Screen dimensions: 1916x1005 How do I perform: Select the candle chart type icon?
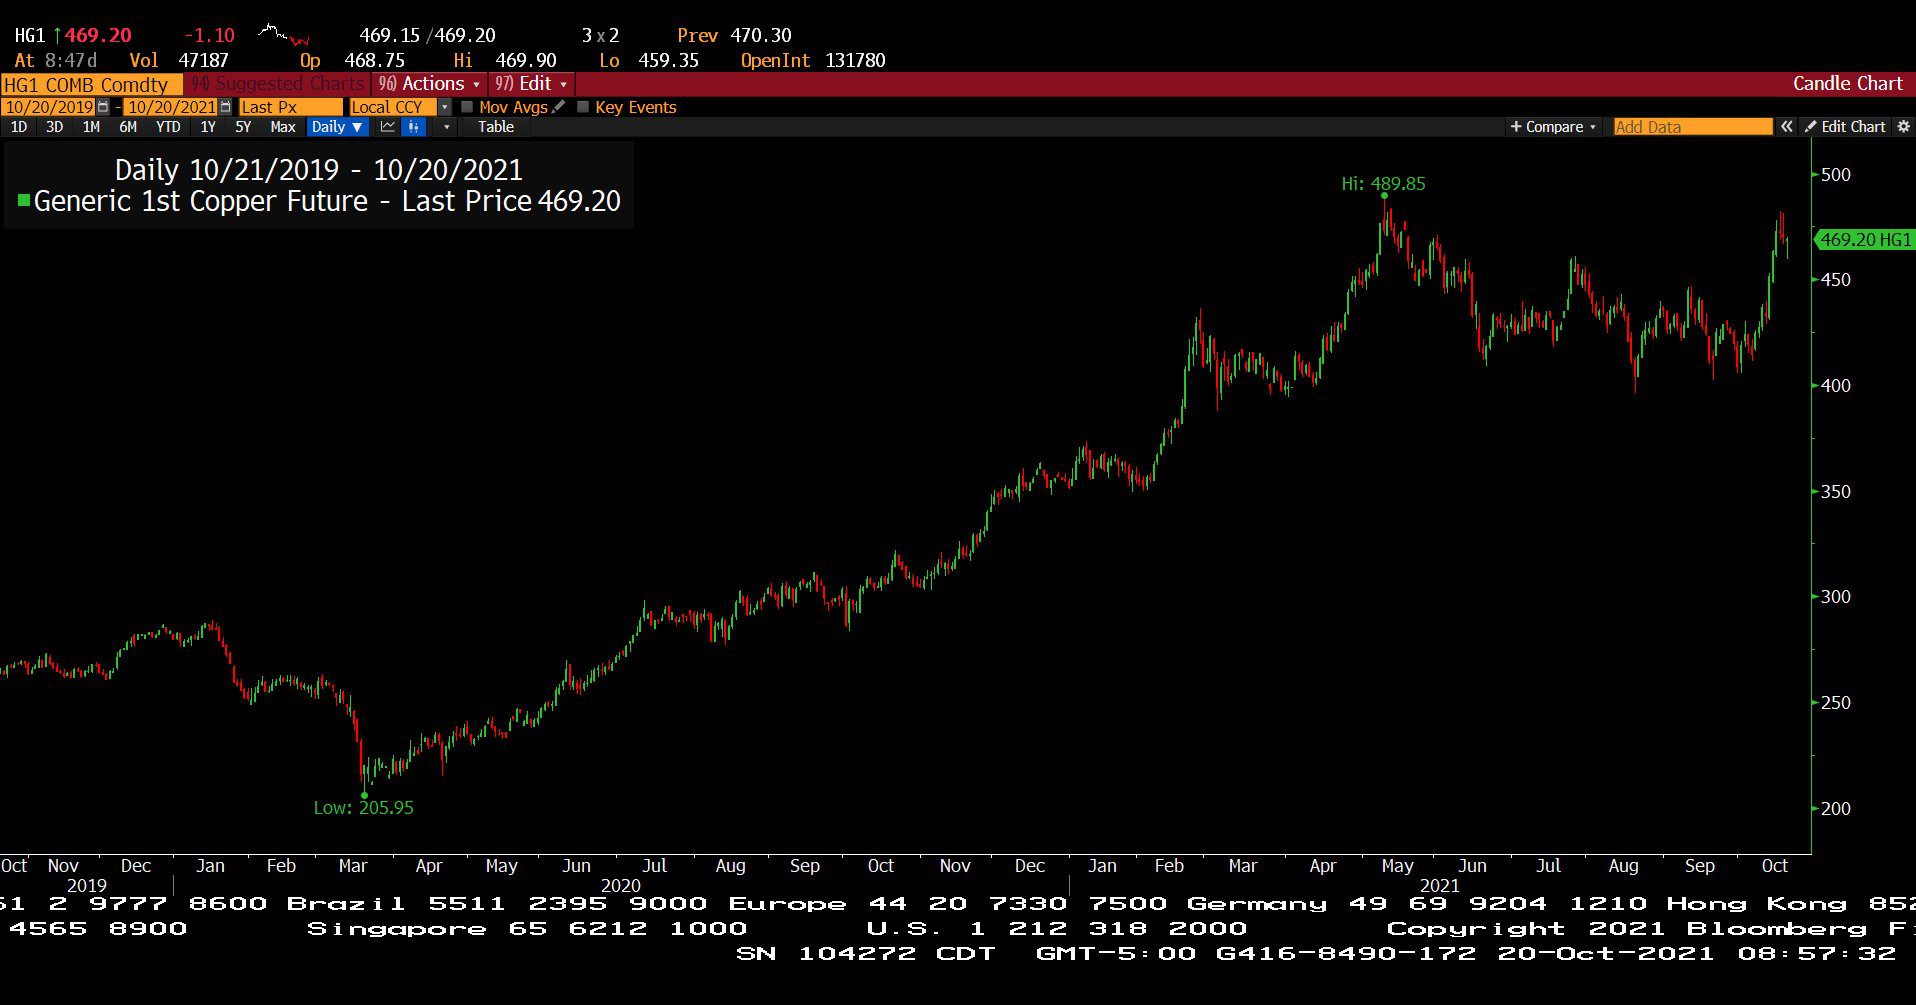(413, 127)
